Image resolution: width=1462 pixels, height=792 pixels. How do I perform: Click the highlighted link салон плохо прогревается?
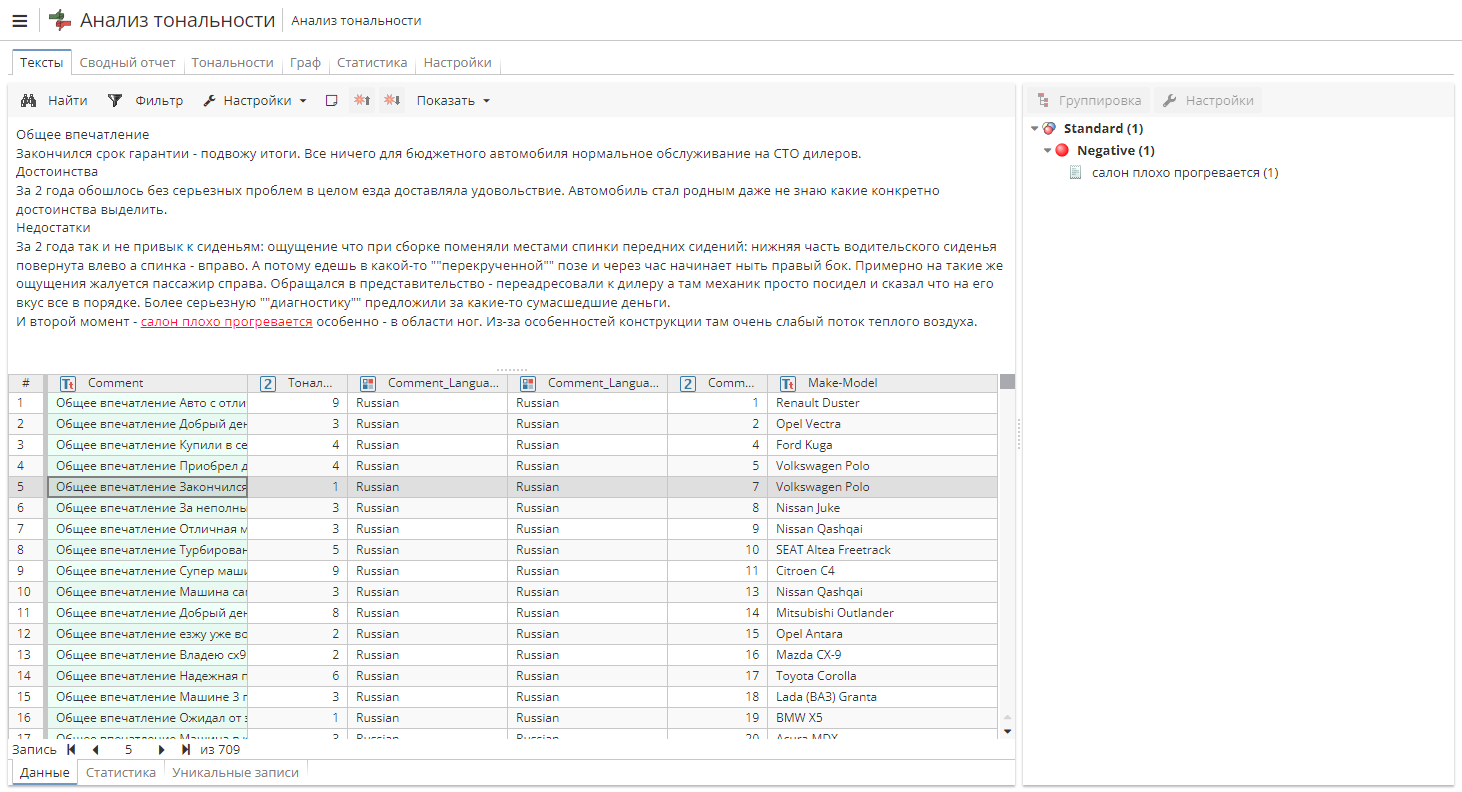pos(227,322)
